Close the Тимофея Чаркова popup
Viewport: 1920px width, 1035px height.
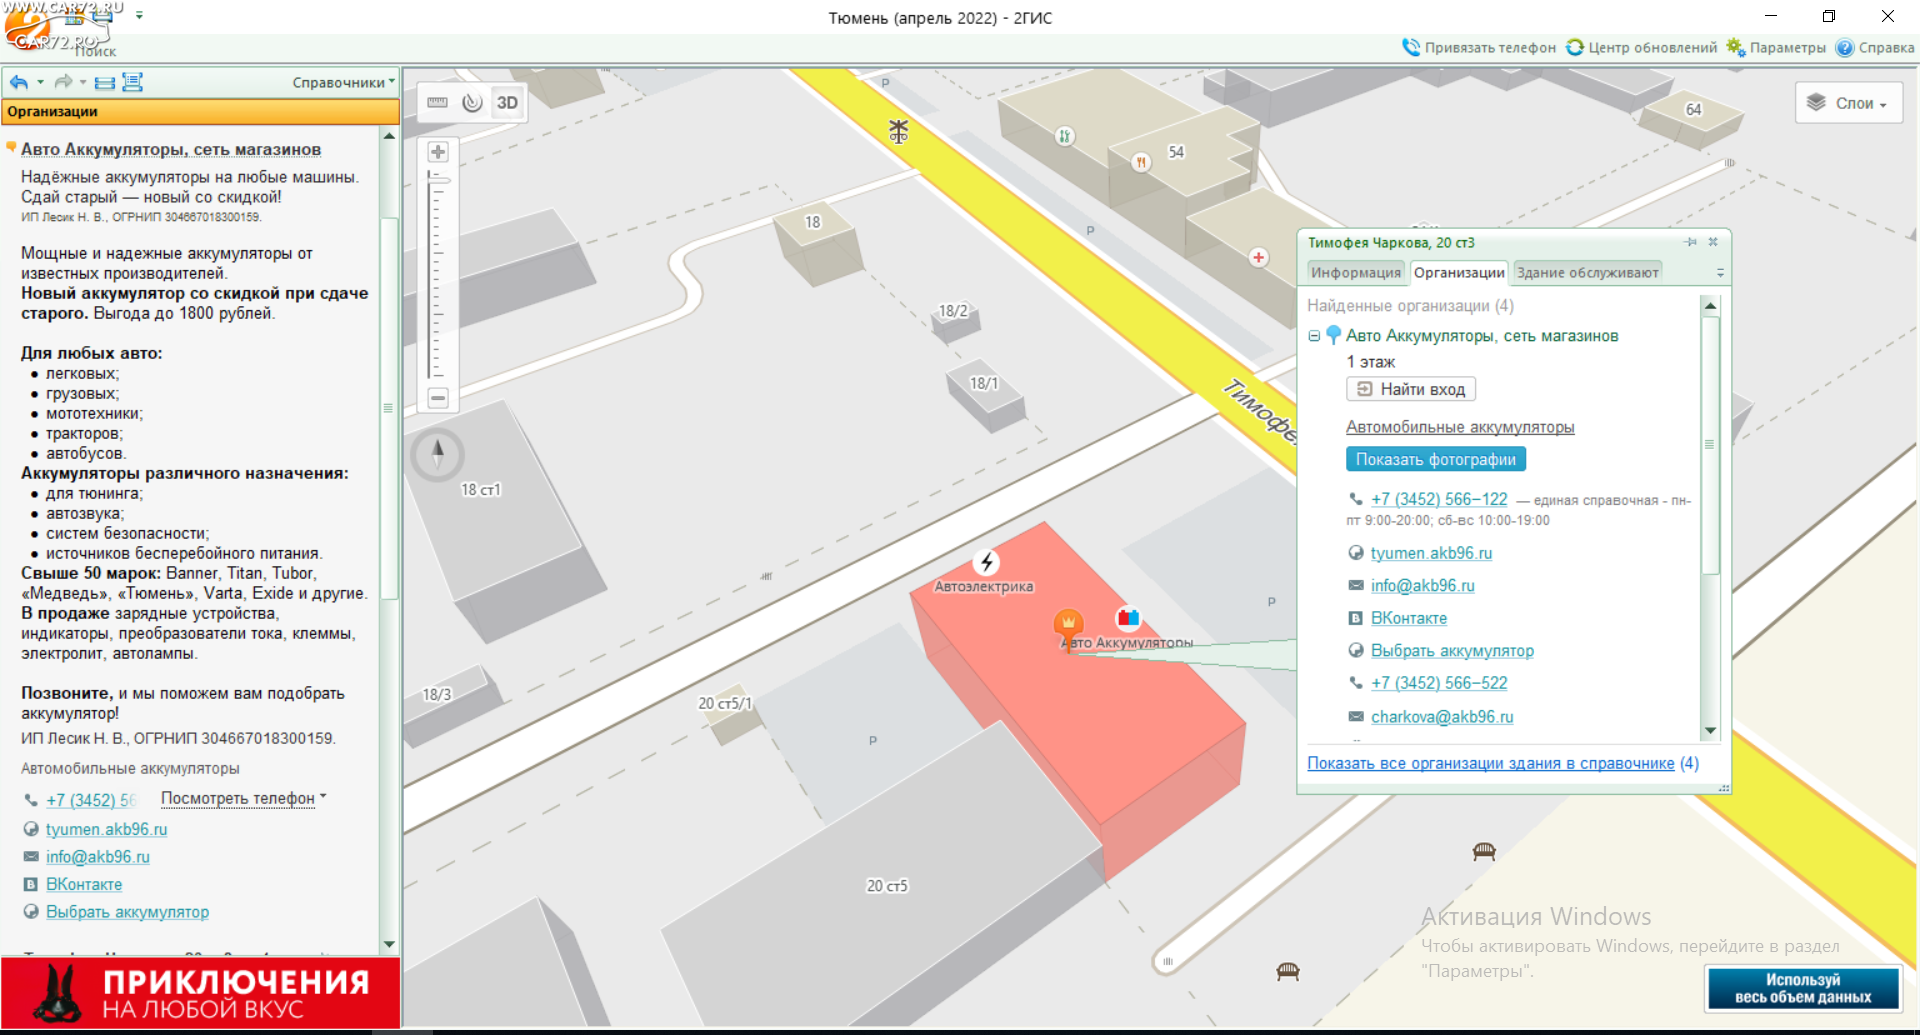tap(1713, 242)
